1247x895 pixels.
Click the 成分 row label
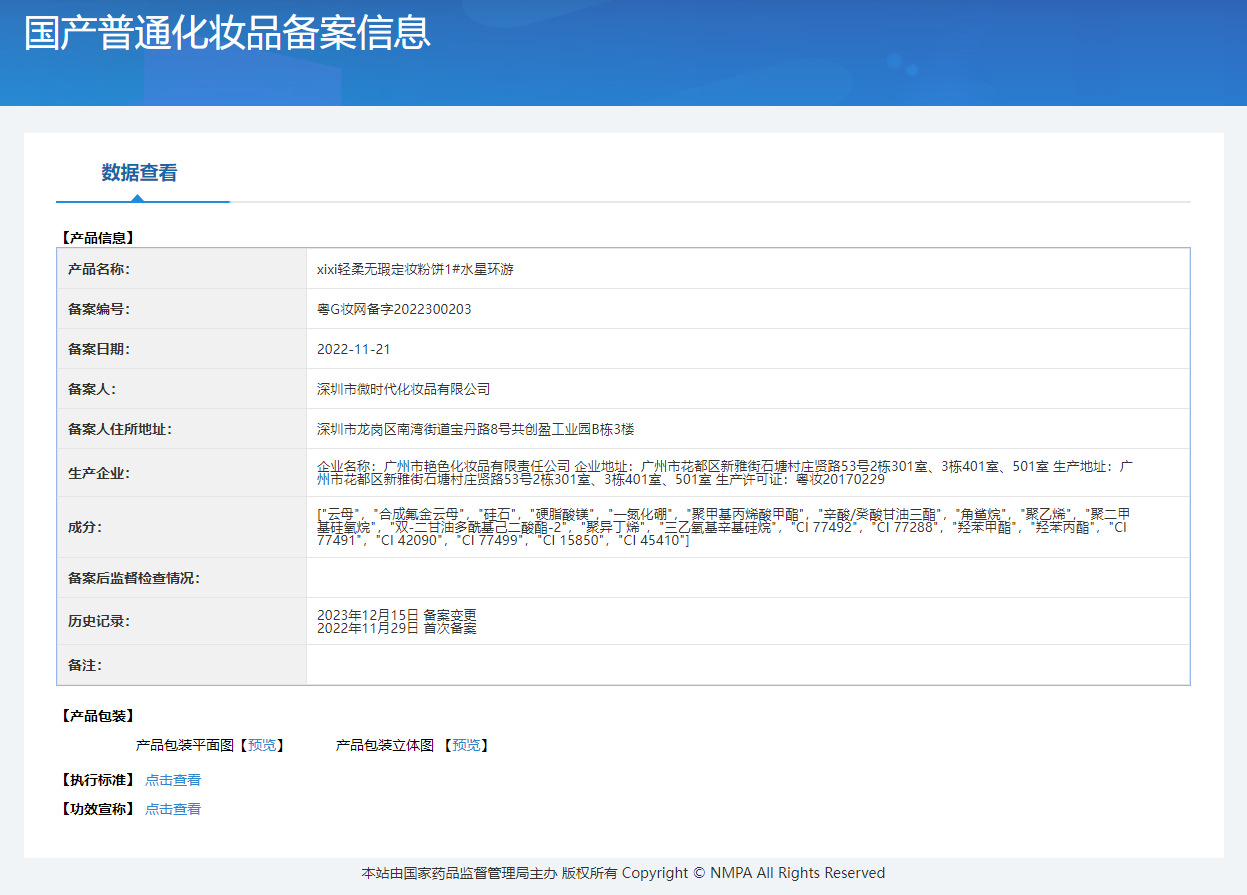pyautogui.click(x=85, y=527)
